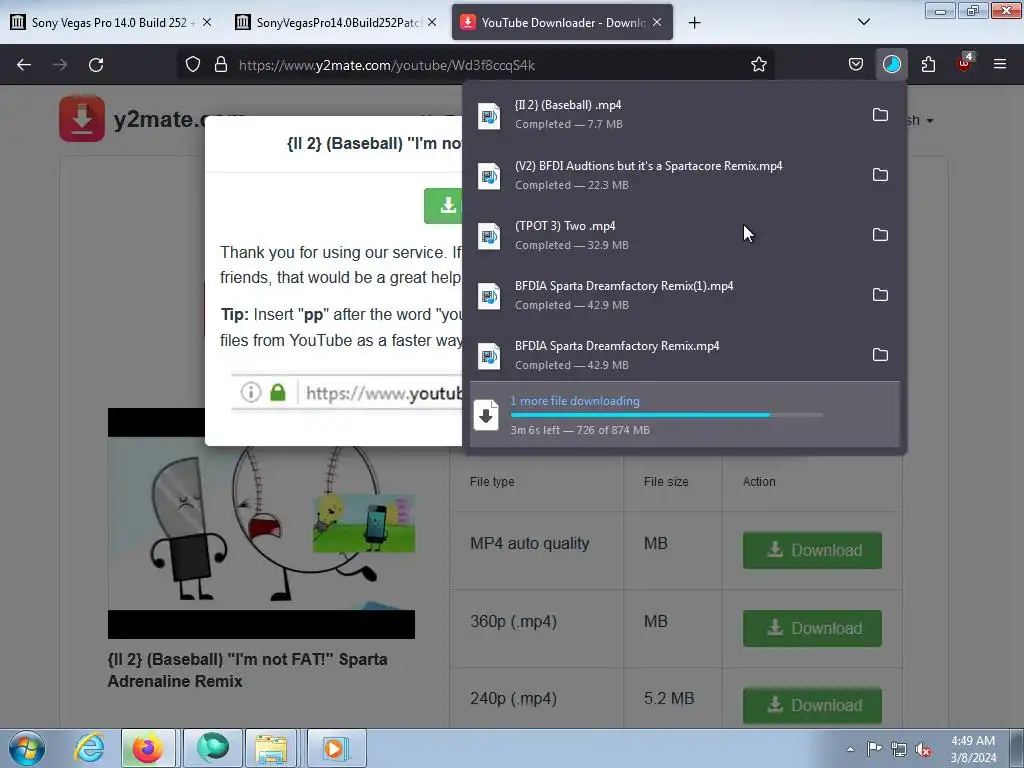Click the 'Action' column header
The height and width of the screenshot is (768, 1024).
759,482
